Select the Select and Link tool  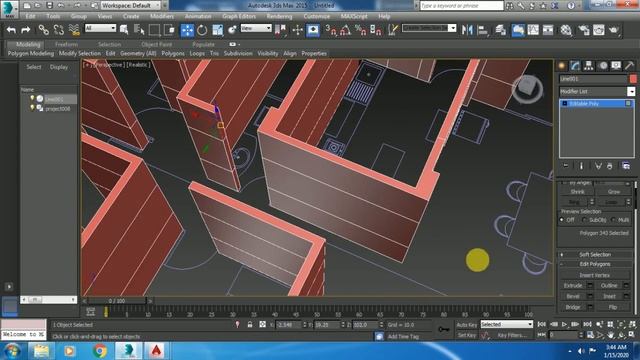coord(43,30)
